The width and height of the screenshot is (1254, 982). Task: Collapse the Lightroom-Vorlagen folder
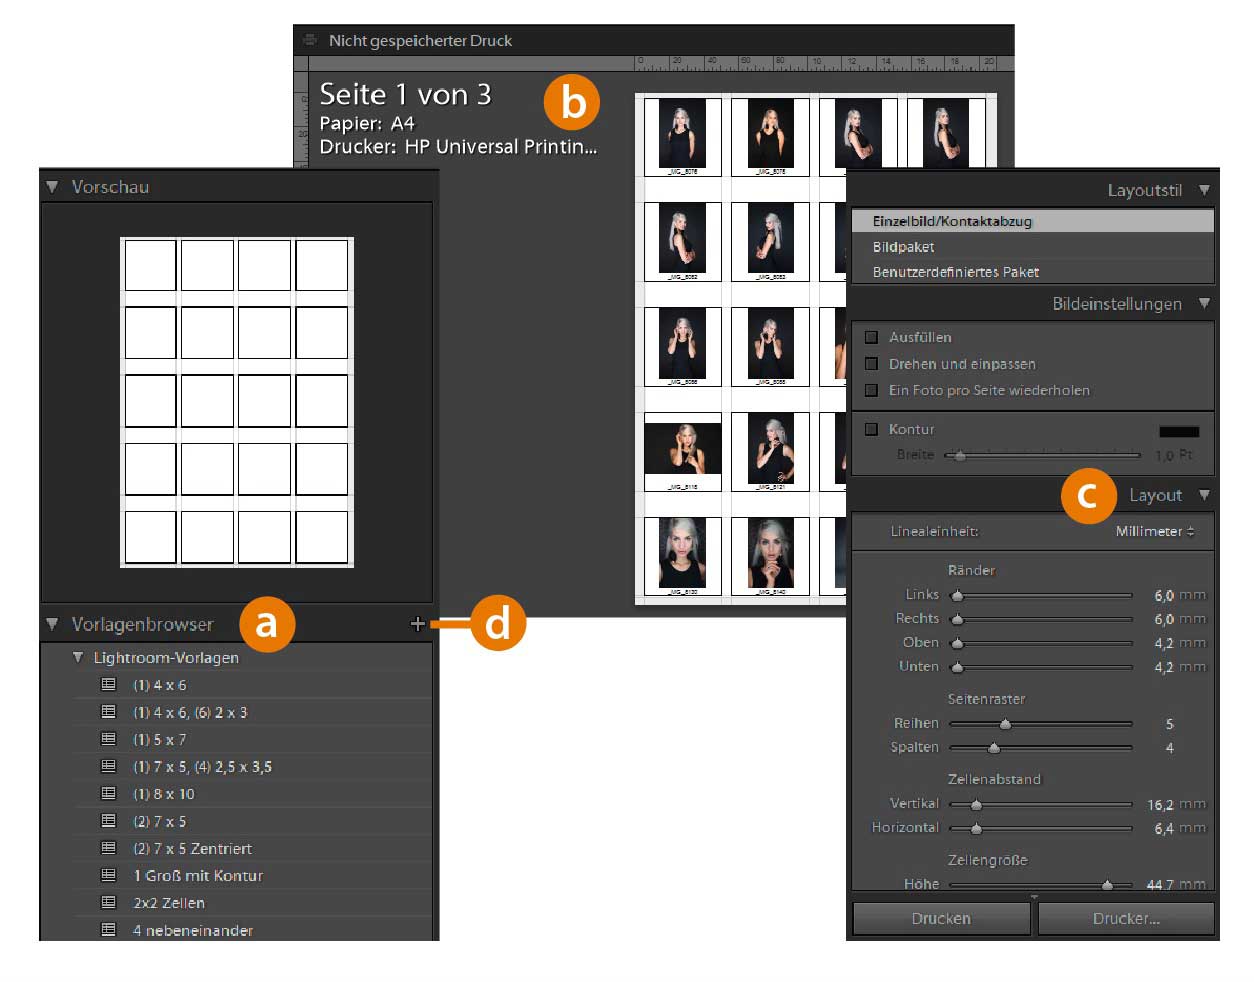click(x=78, y=657)
